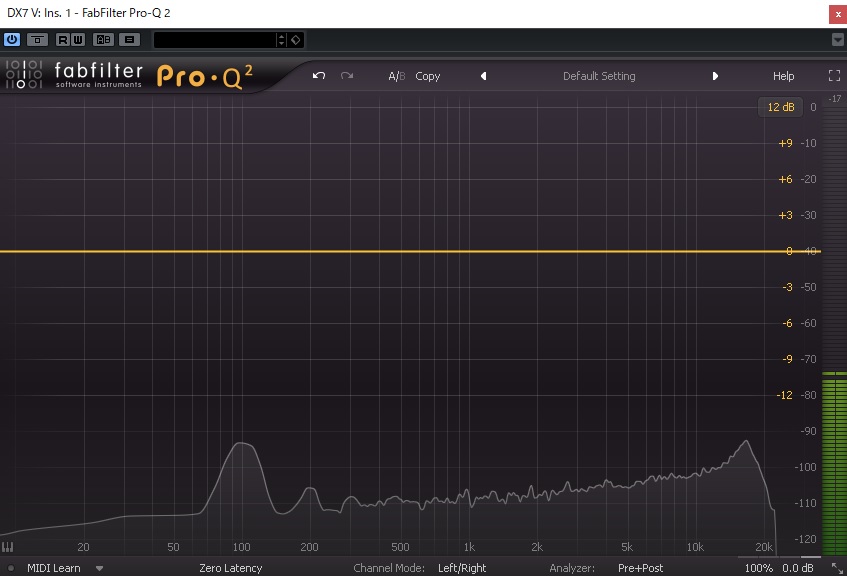Open the host preset name field
Image resolution: width=847 pixels, height=576 pixels.
[214, 39]
